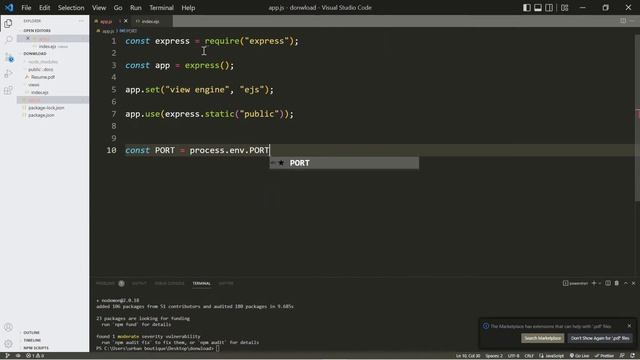The image size is (640, 360).
Task: Switch to the index.ejs editor tab
Action: 151,21
